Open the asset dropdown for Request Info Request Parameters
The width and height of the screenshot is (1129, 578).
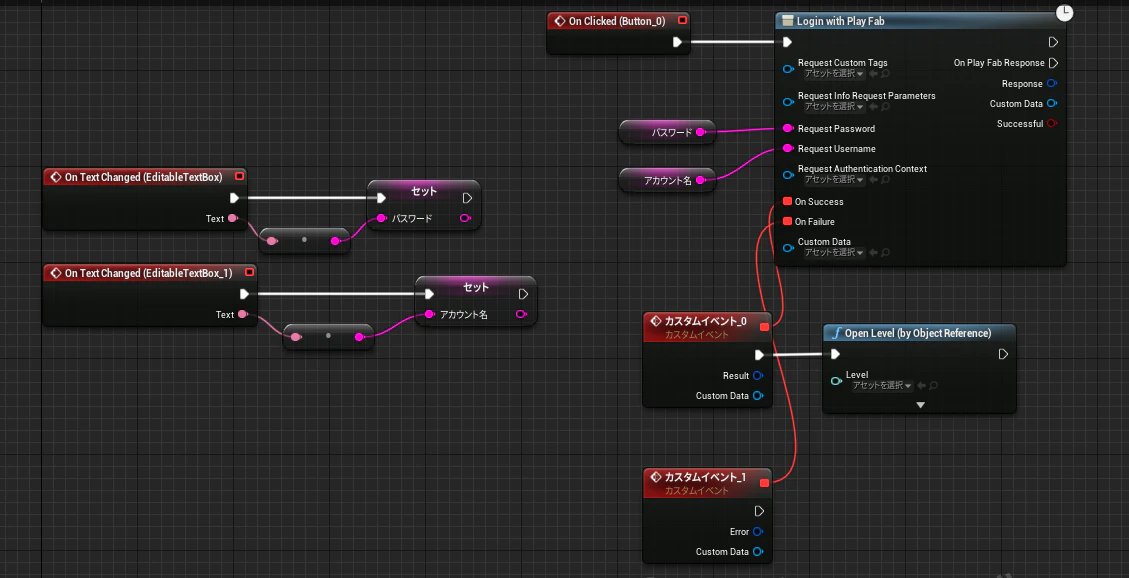pyautogui.click(x=834, y=107)
